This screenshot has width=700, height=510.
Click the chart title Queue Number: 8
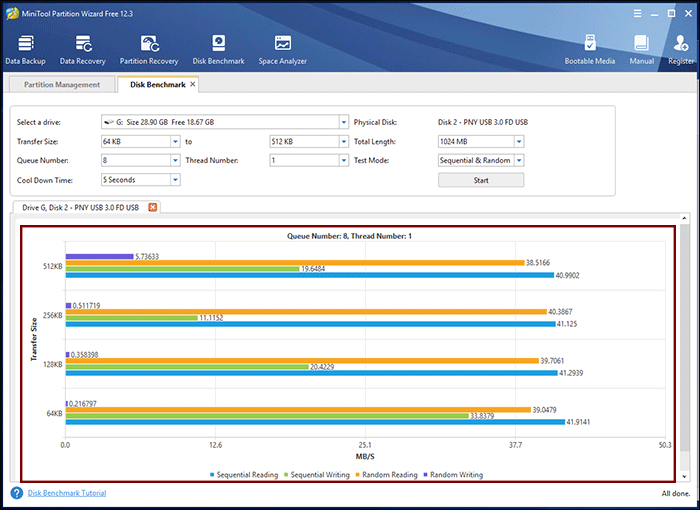(349, 236)
